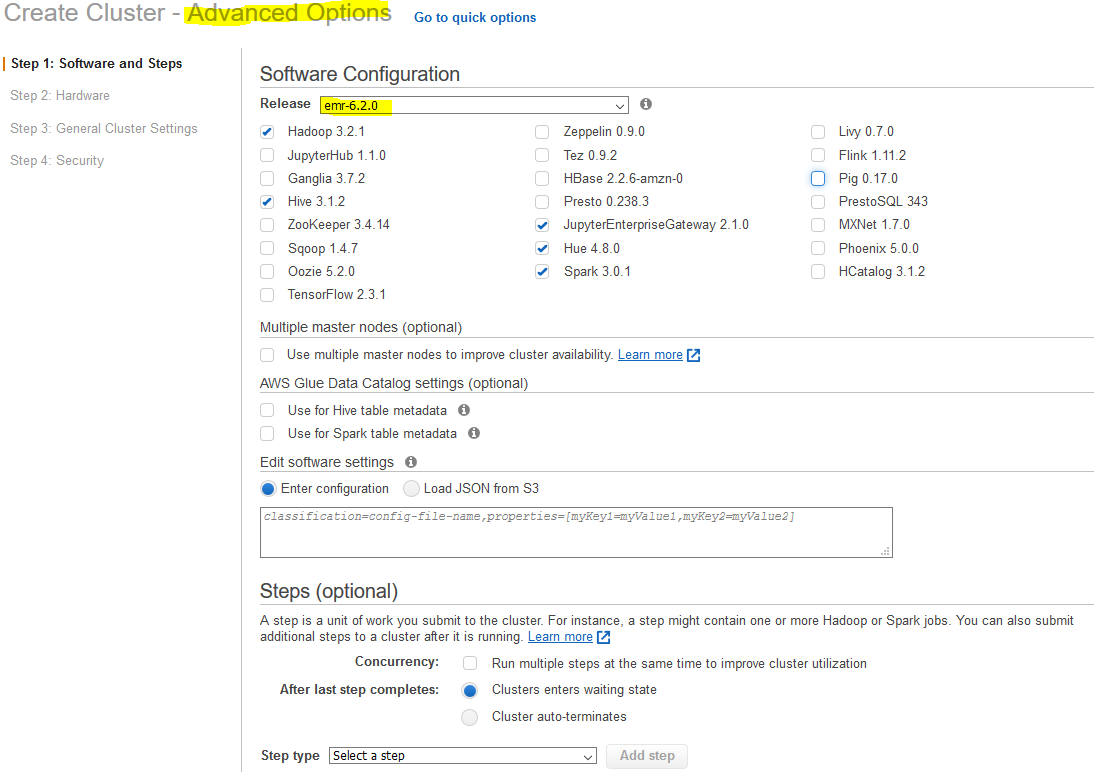Go to Step 2: Hardware
Image resolution: width=1102 pixels, height=772 pixels.
[x=60, y=96]
